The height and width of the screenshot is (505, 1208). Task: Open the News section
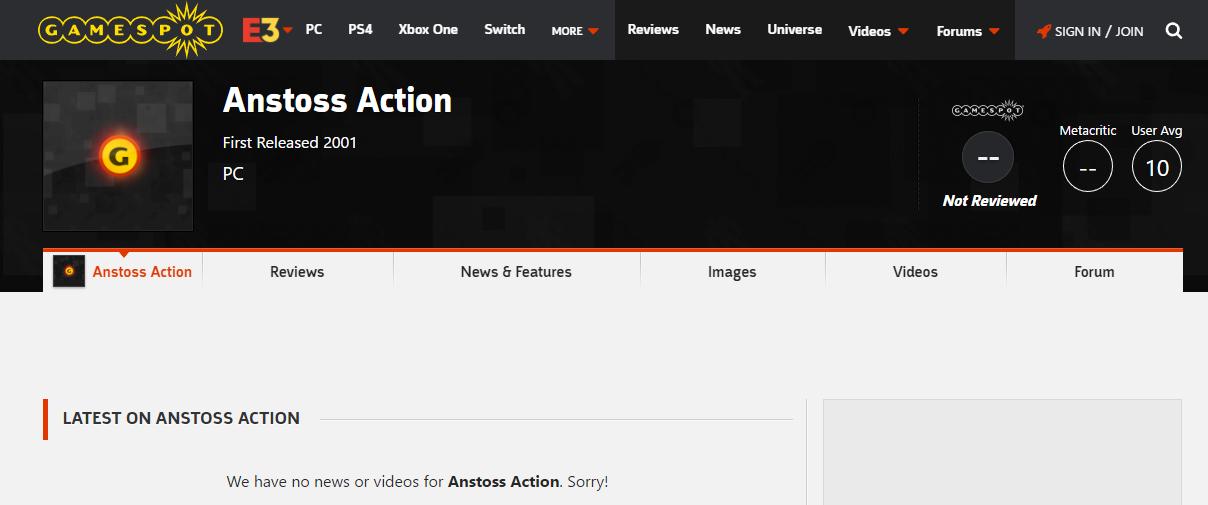click(723, 30)
